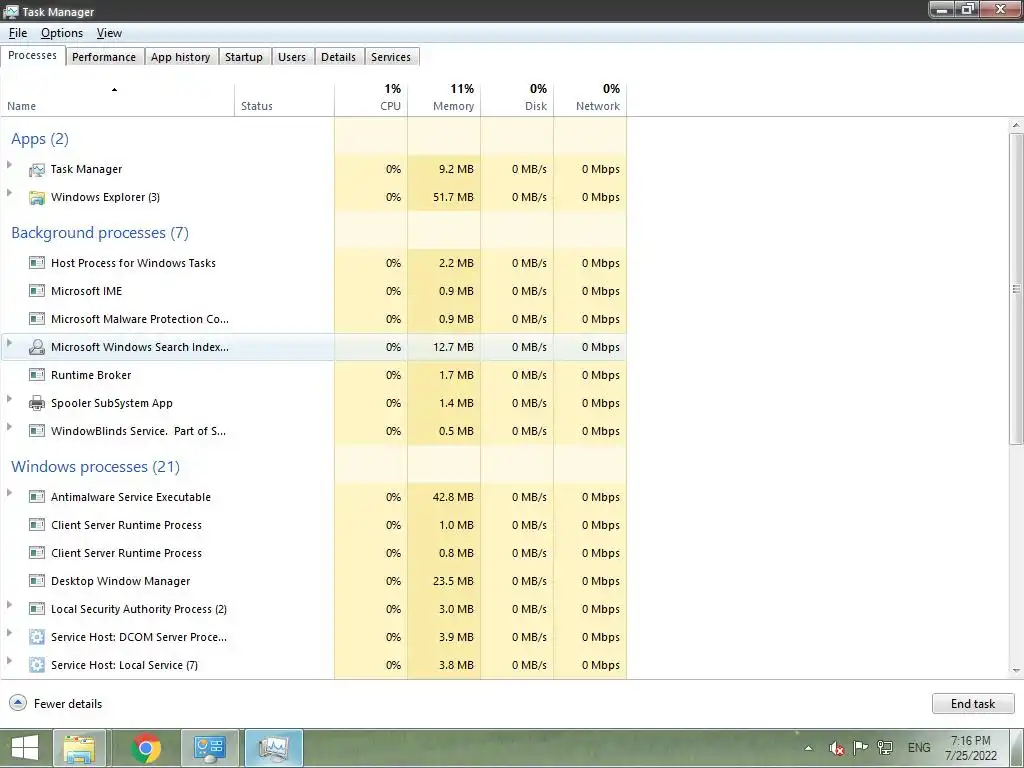Expand Service Host: Local Service (7) row
Screen dimensions: 1024x768
point(9,661)
